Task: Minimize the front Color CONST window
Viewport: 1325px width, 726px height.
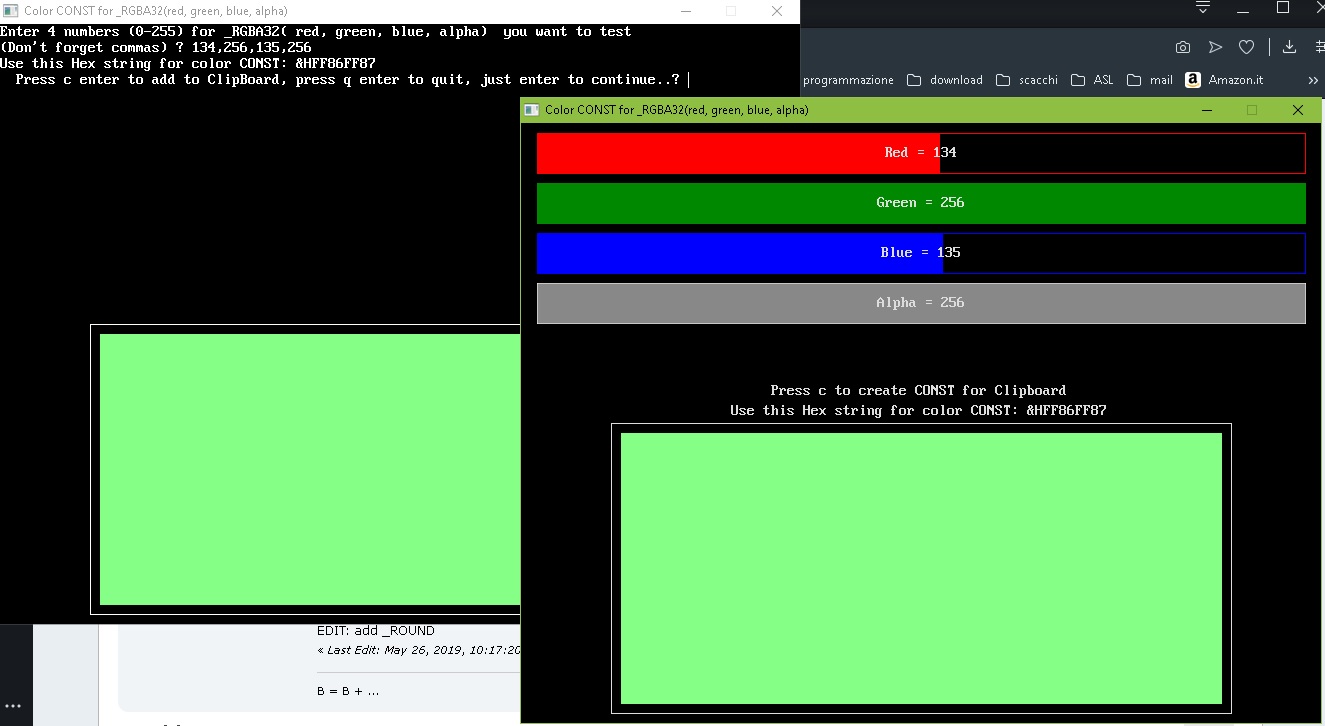Action: coord(1207,110)
